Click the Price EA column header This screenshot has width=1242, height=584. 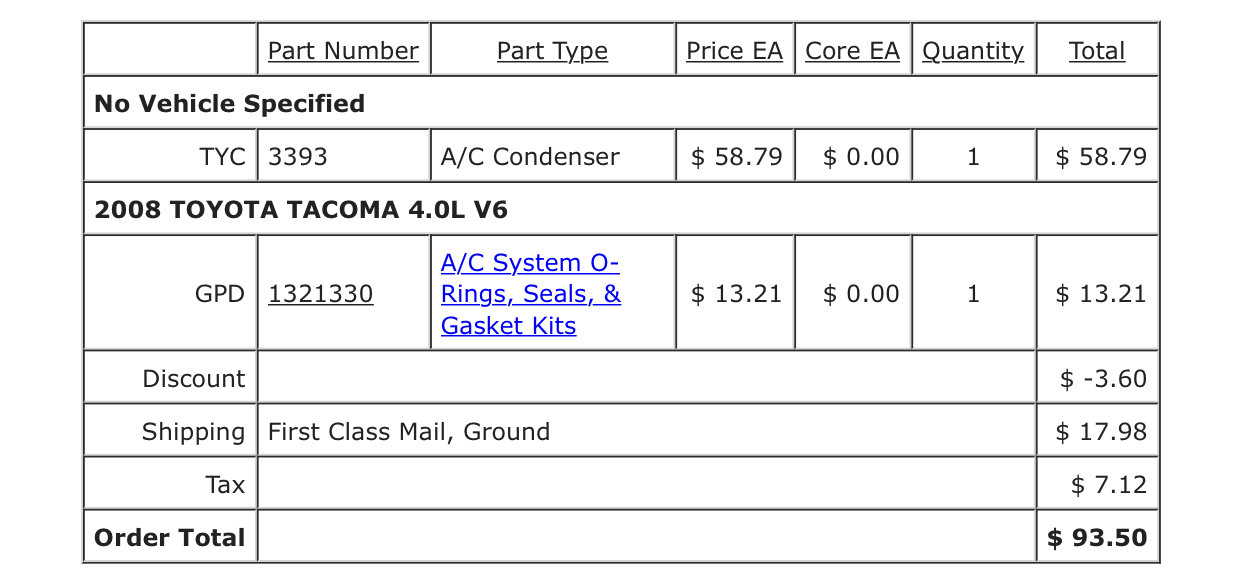pyautogui.click(x=735, y=51)
